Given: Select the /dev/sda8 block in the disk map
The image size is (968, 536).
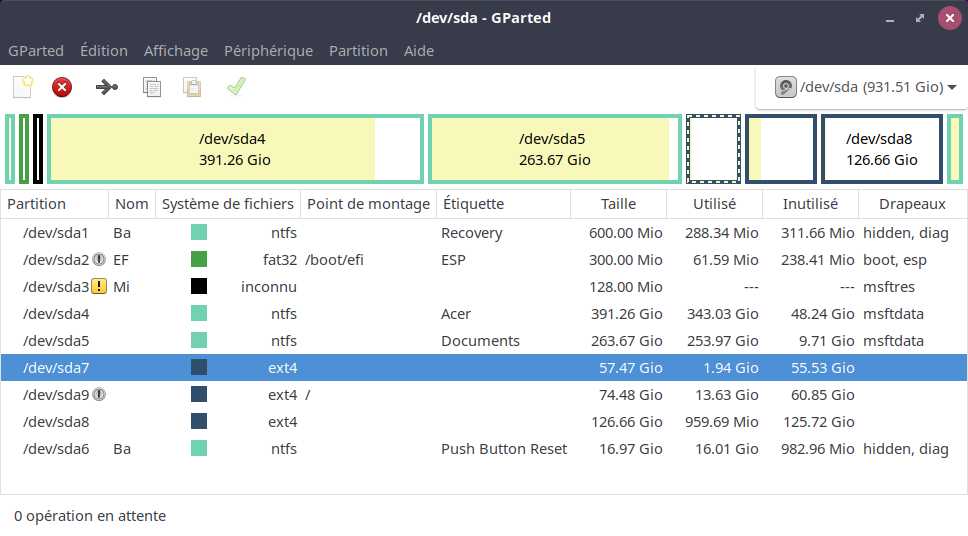Looking at the screenshot, I should coord(881,150).
